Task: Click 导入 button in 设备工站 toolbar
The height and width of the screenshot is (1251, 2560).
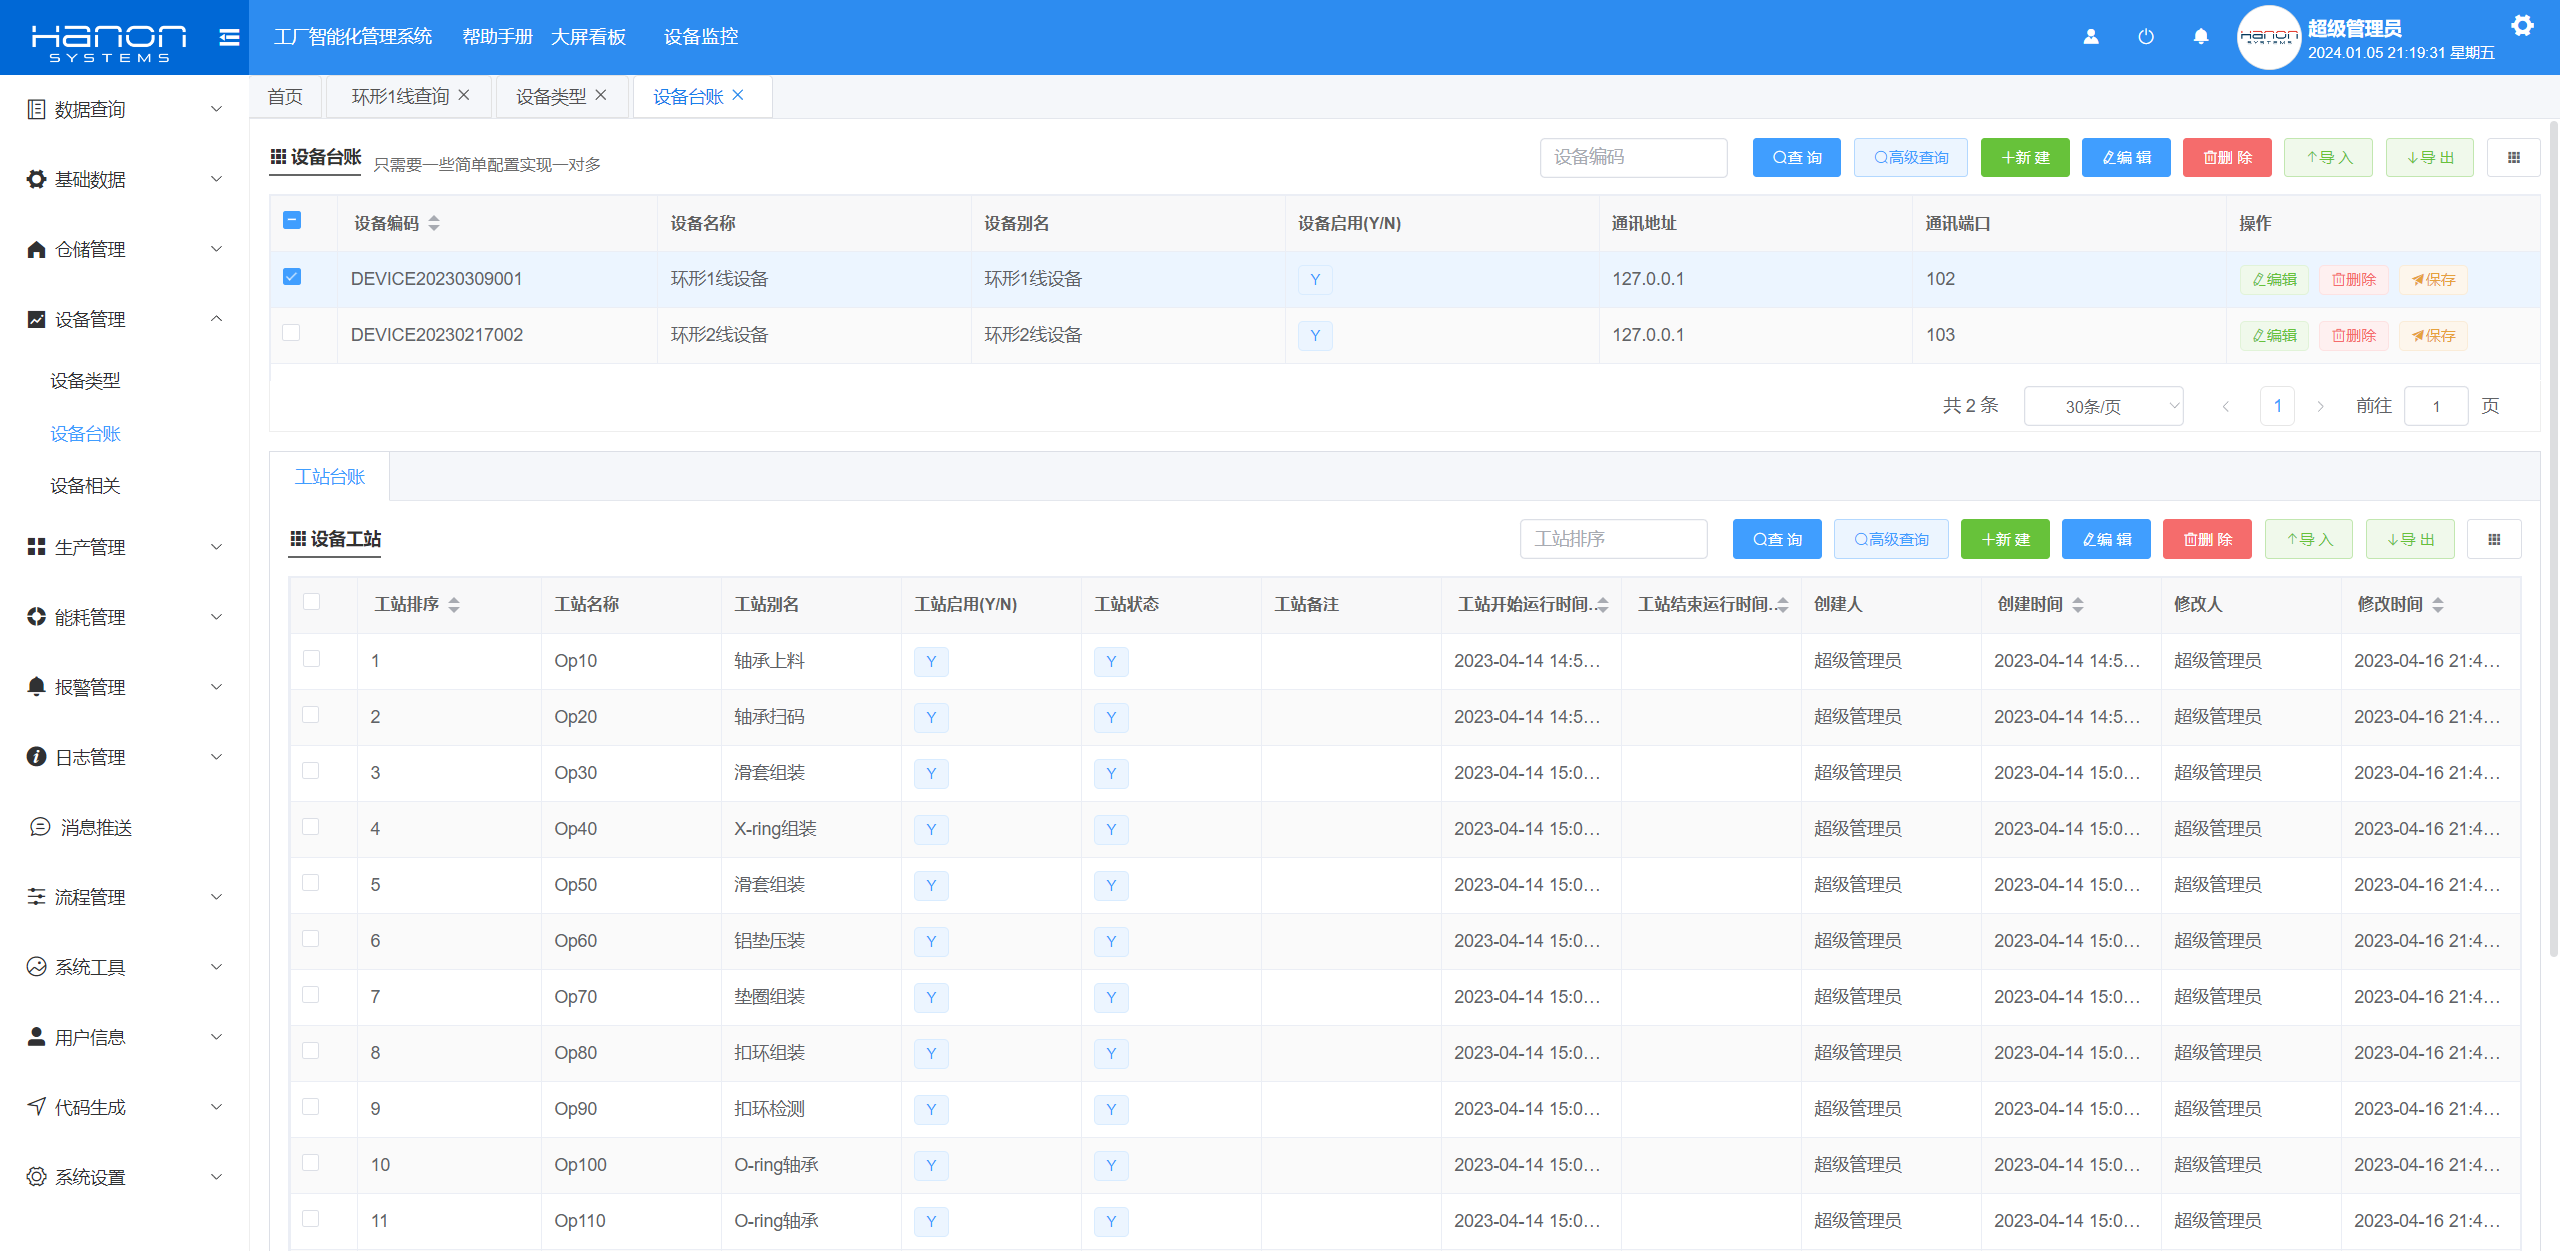Action: pyautogui.click(x=2308, y=539)
